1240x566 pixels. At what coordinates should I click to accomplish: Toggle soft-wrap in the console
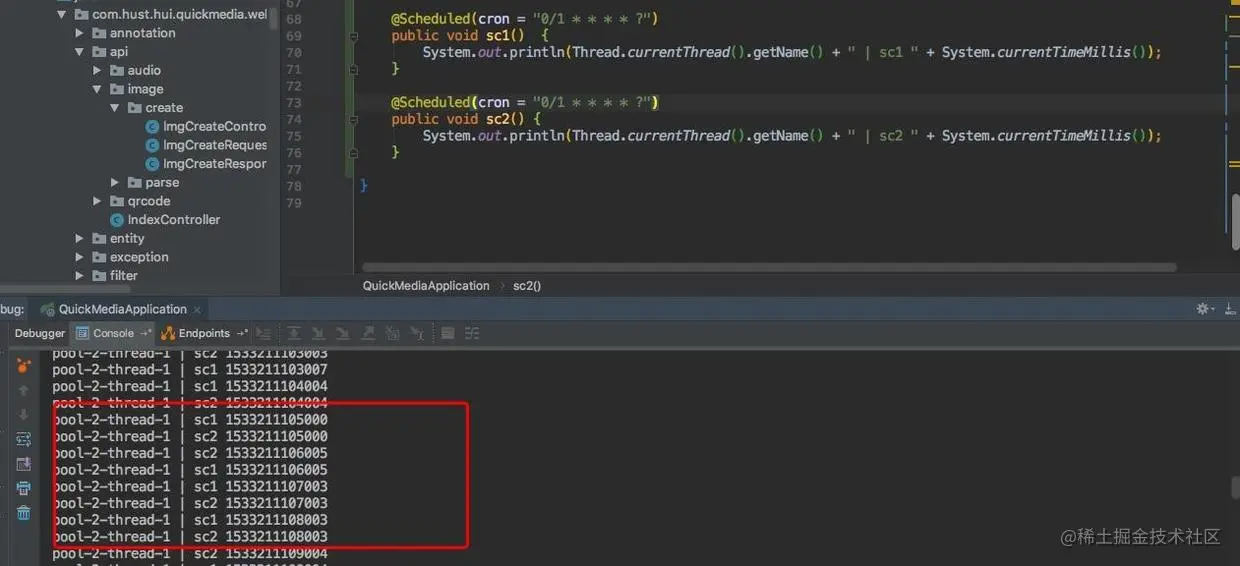tap(24, 439)
